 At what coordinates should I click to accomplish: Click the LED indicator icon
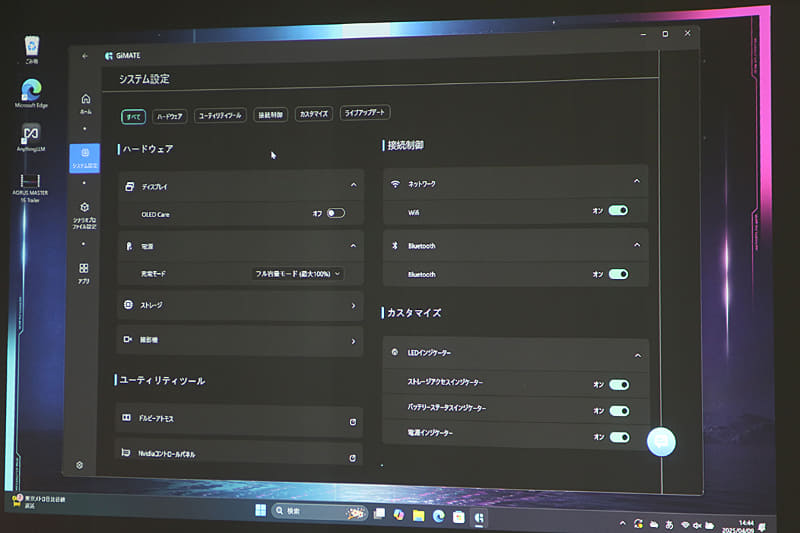pyautogui.click(x=394, y=352)
